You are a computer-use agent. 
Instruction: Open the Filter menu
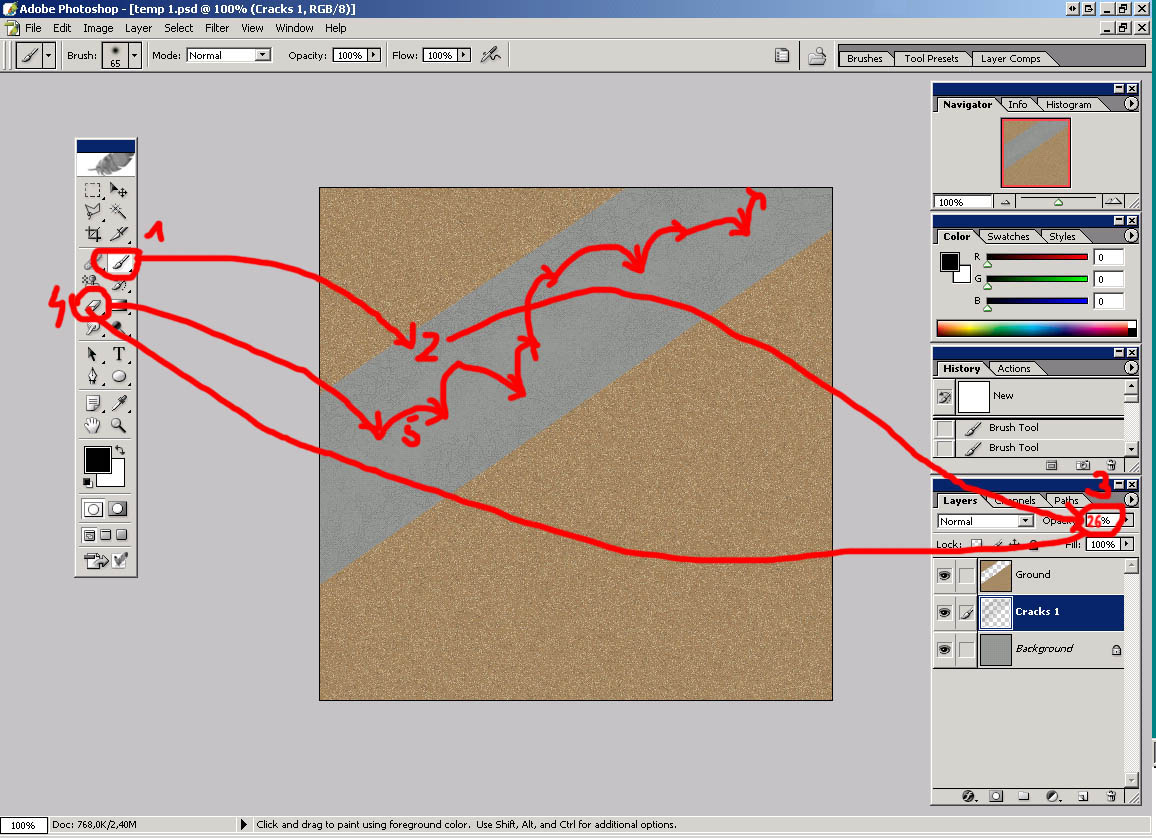click(x=217, y=28)
